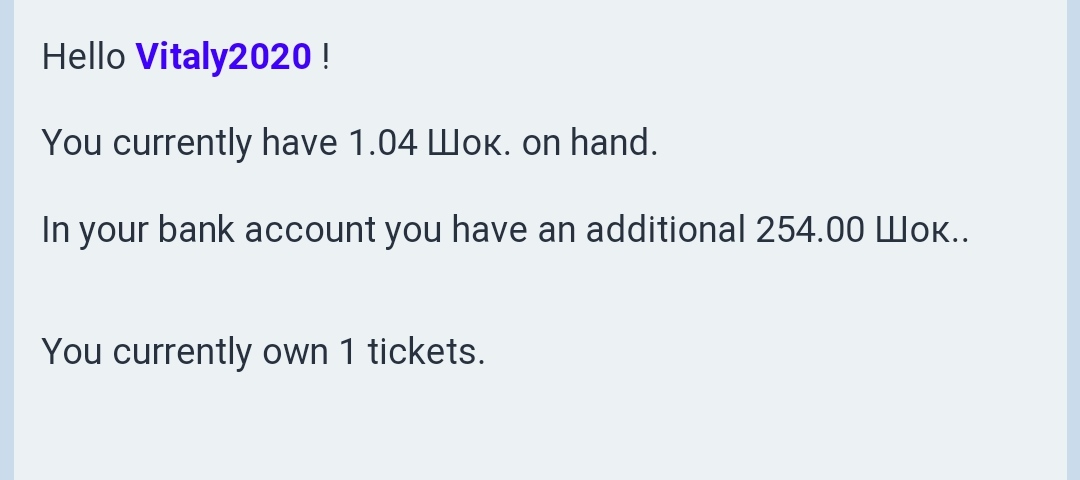Select the 1.04 on-hand amount
The image size is (1080, 480).
[x=382, y=143]
